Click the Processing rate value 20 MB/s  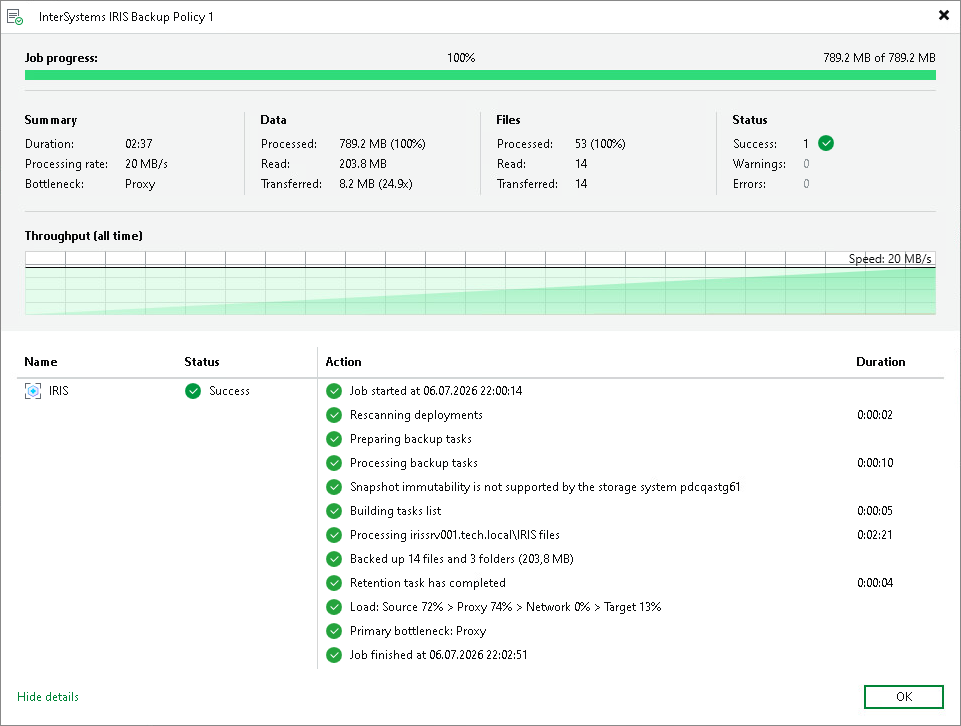(x=146, y=164)
